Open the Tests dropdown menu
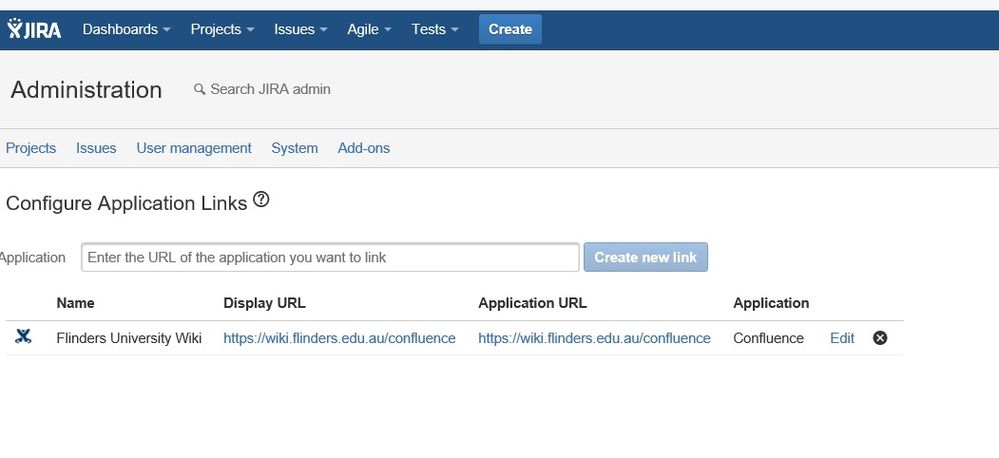This screenshot has height=458, width=999. pyautogui.click(x=435, y=29)
